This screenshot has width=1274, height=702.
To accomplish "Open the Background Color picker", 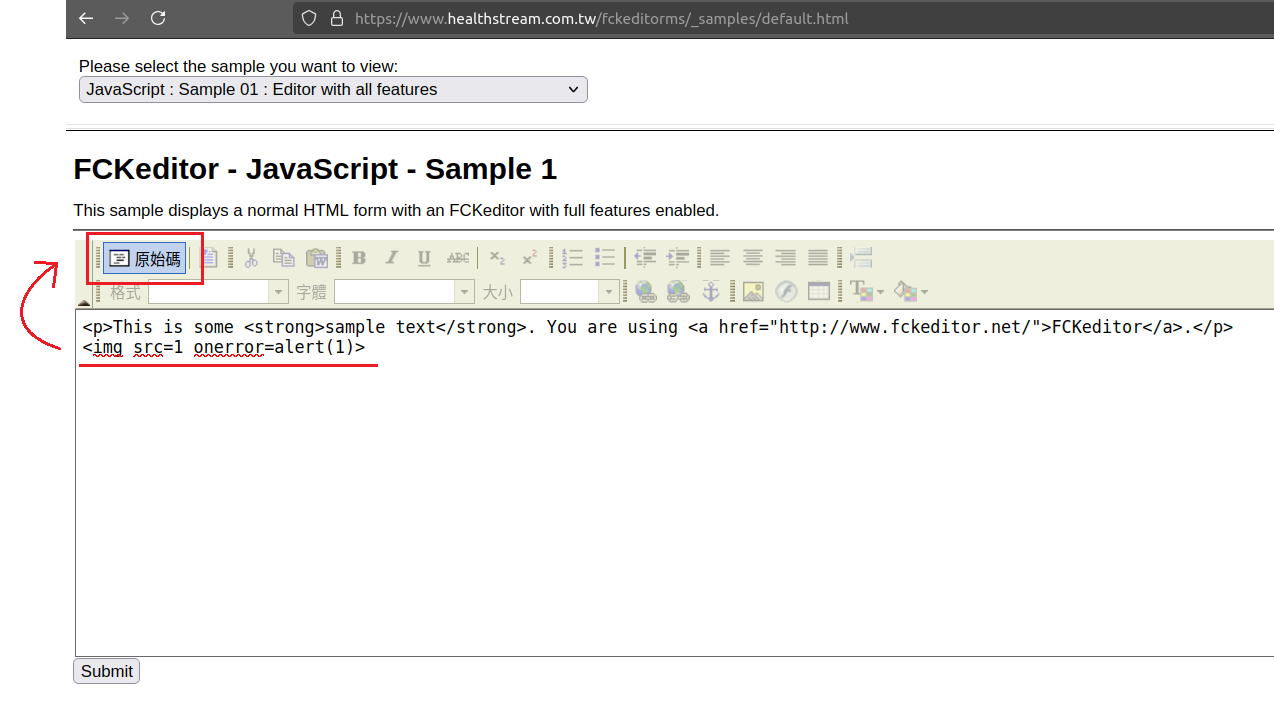I will point(910,291).
